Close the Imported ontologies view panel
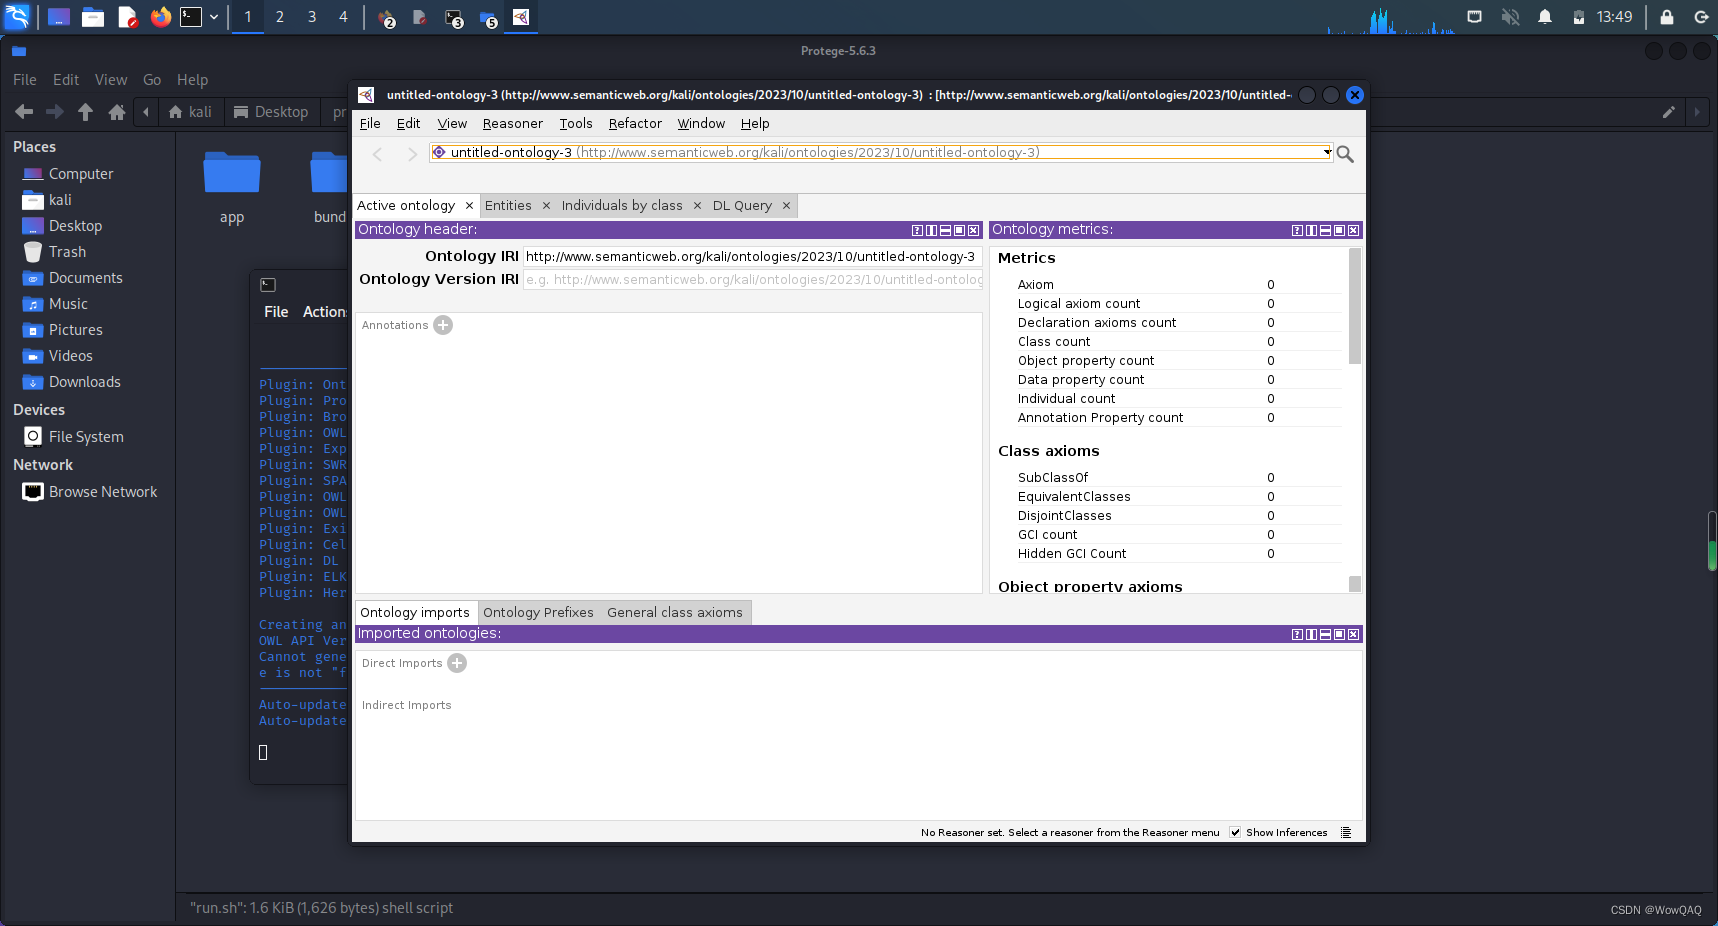This screenshot has height=926, width=1718. pyautogui.click(x=1353, y=634)
